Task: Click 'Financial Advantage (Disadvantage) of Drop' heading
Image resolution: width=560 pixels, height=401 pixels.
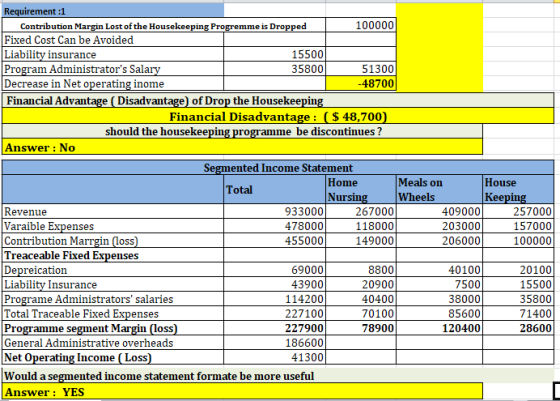Action: click(278, 100)
